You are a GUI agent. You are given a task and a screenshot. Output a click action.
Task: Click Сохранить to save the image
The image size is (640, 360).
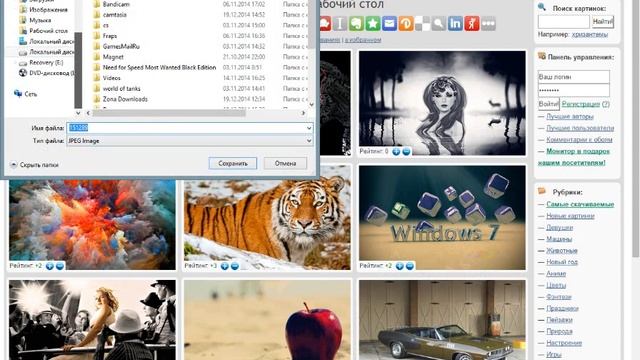point(233,163)
